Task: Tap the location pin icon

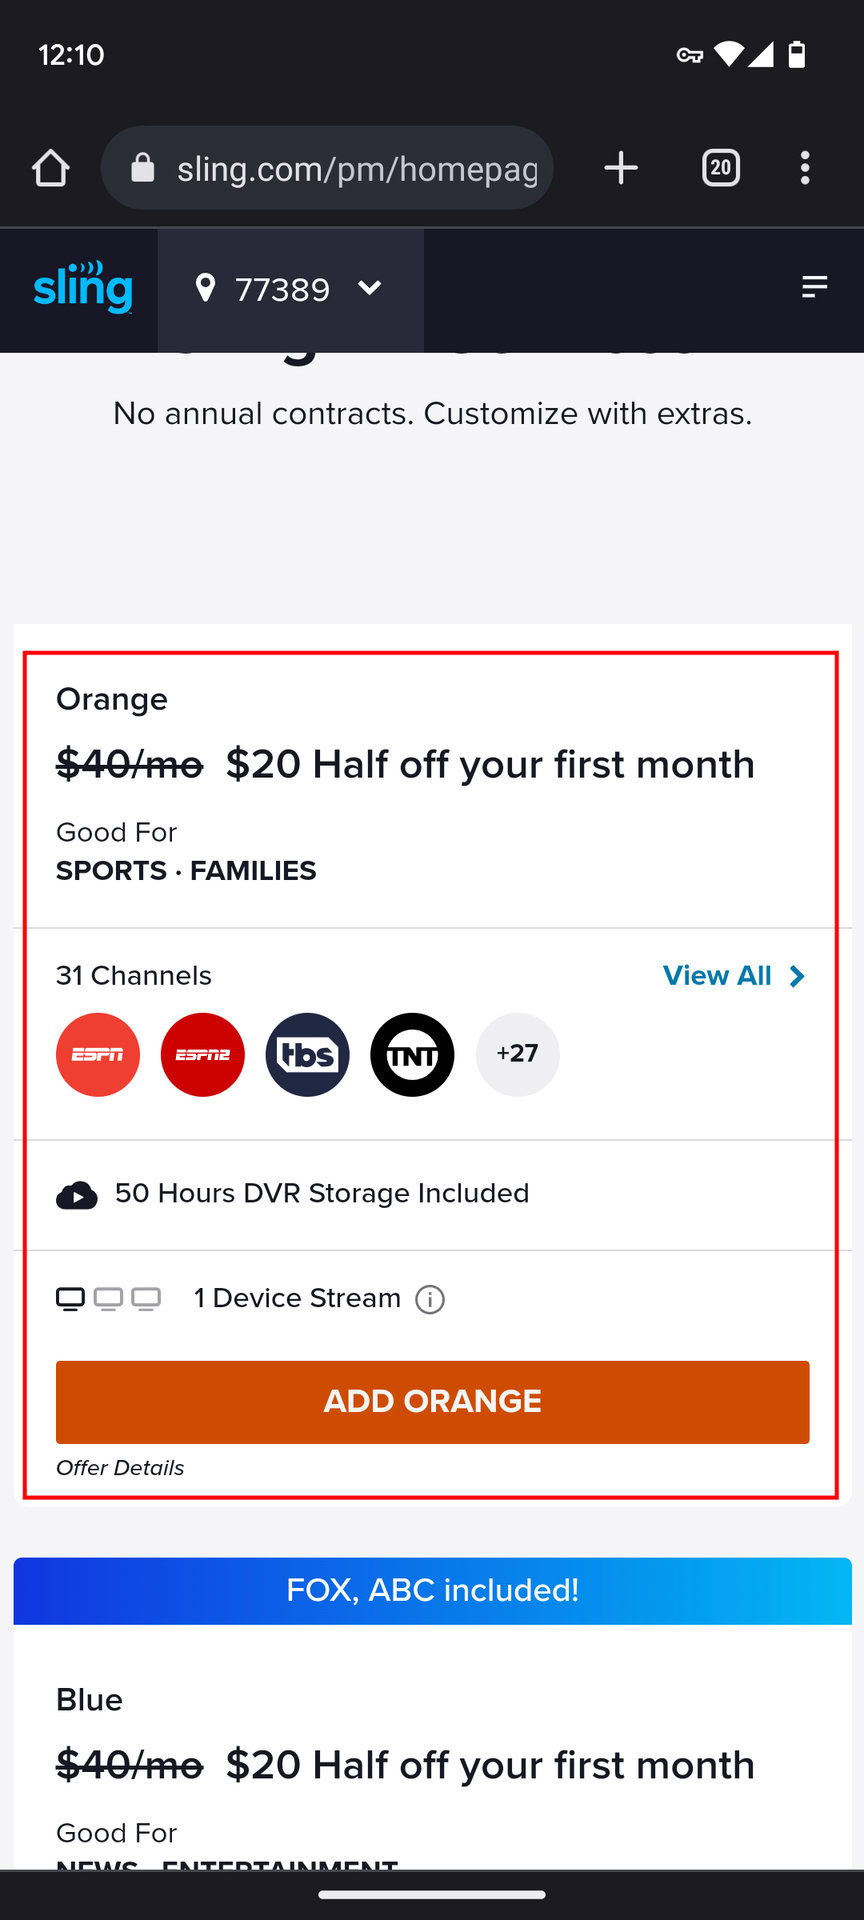Action: tap(206, 288)
